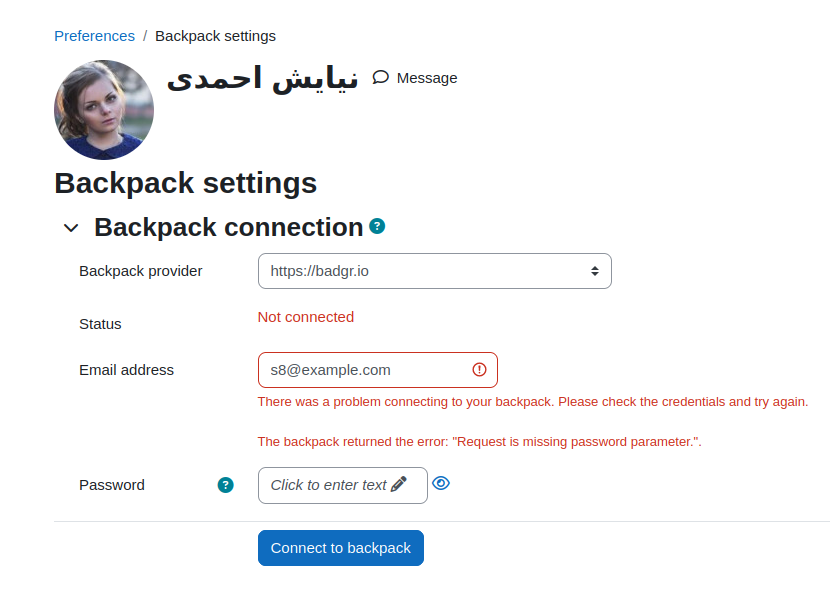
Task: Click the Password label text
Action: [112, 485]
